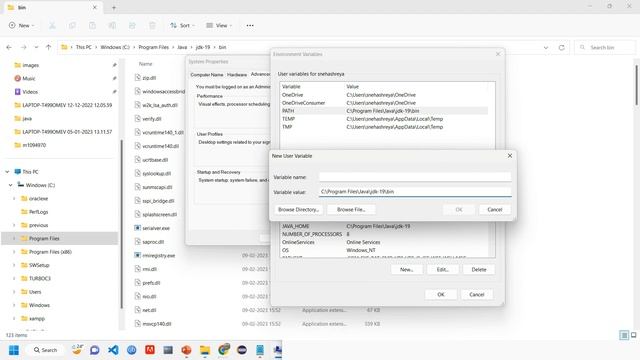Select Program Files in navigation tree
This screenshot has width=640, height=360.
60,238
